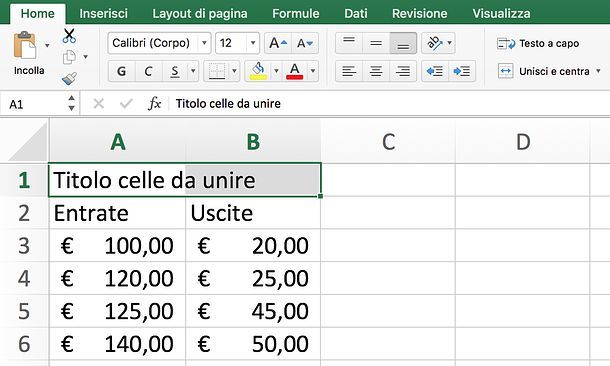Open the font color dropdown arrow

point(313,71)
